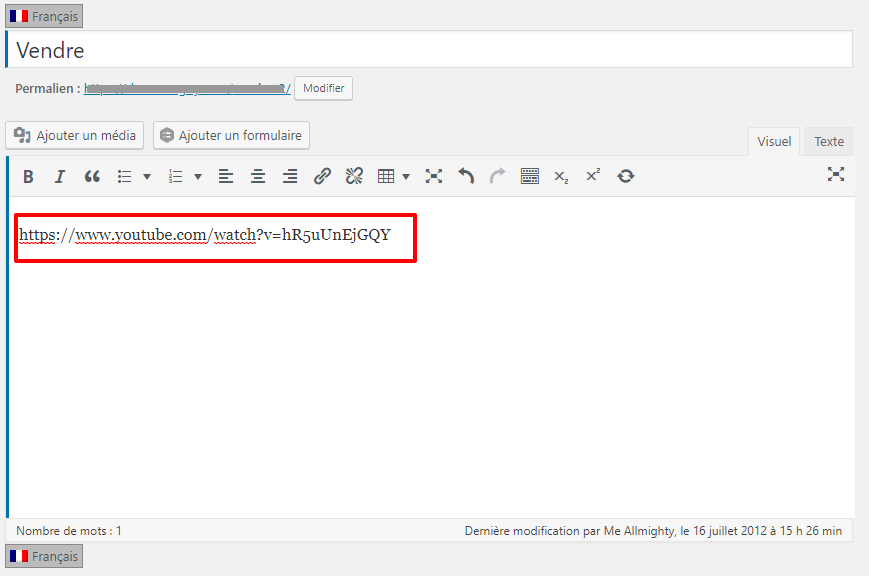Click the Dernière modification status text
869x576 pixels.
coord(653,531)
